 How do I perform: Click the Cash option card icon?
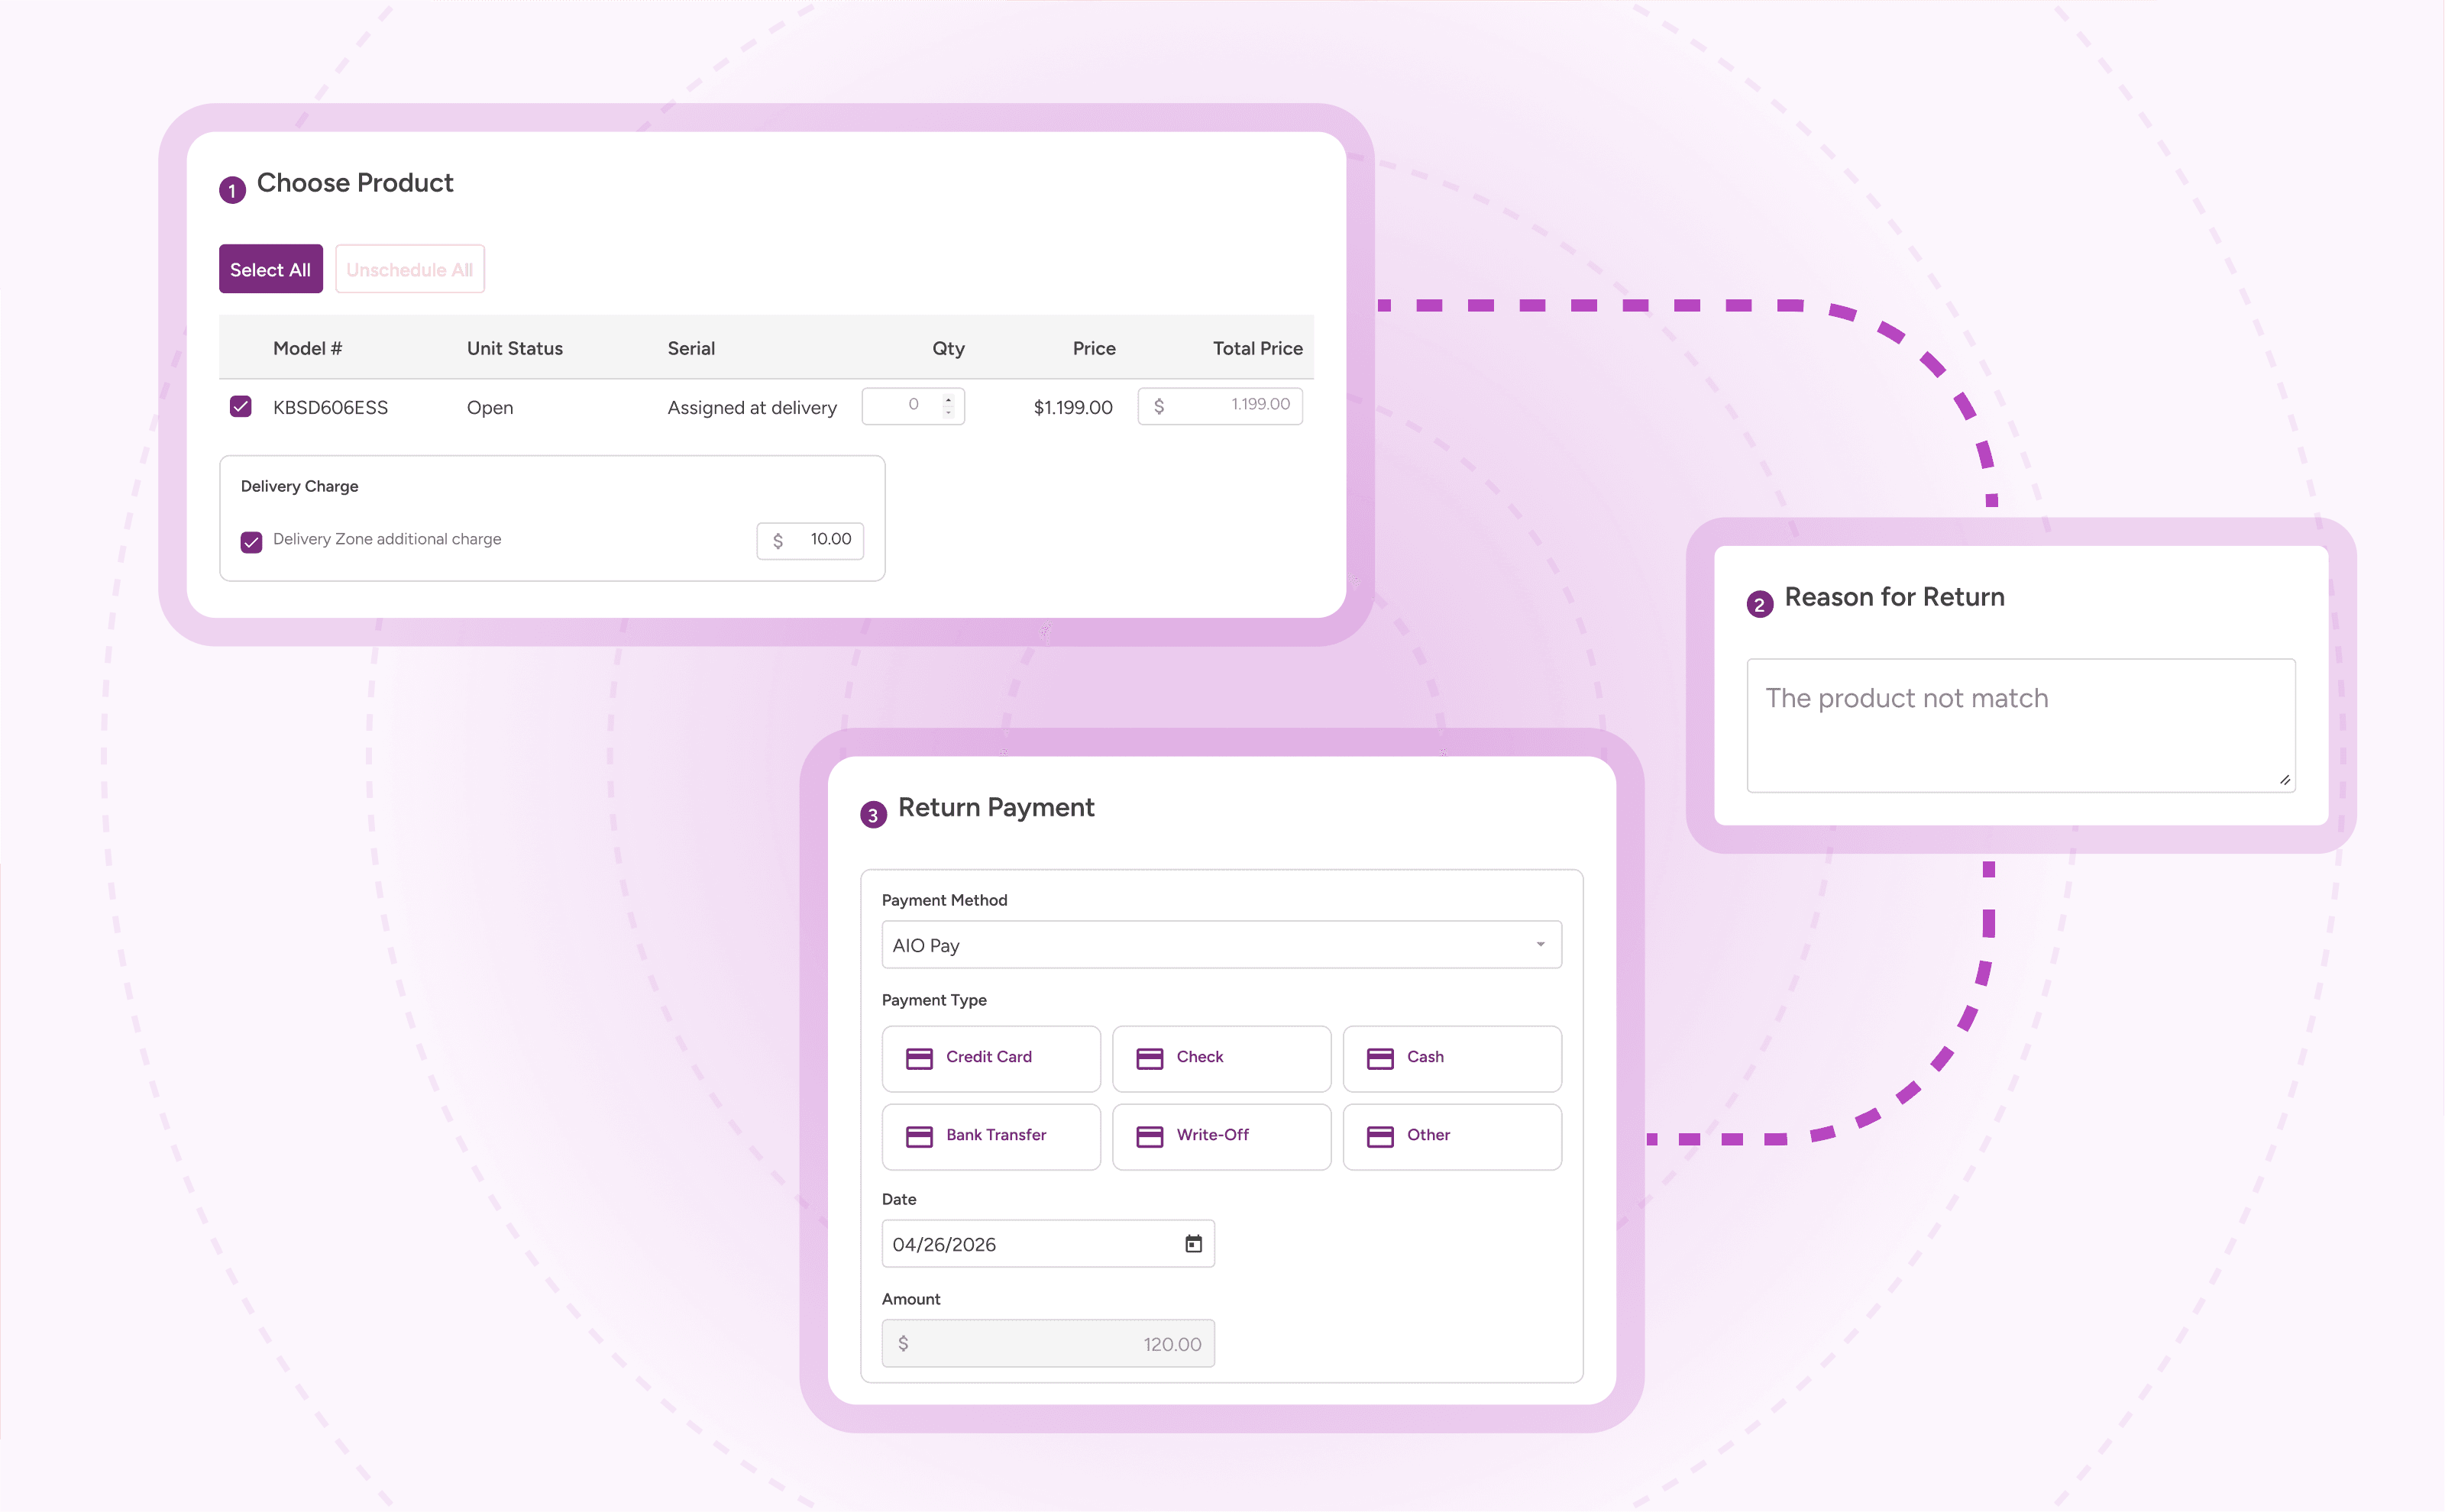coord(1380,1058)
